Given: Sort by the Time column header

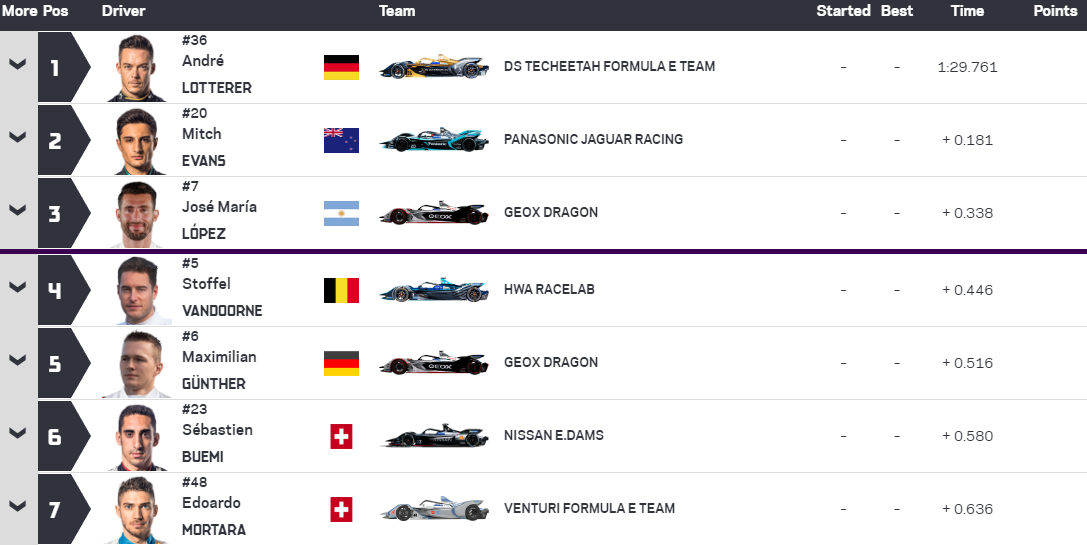Looking at the screenshot, I should (x=967, y=11).
